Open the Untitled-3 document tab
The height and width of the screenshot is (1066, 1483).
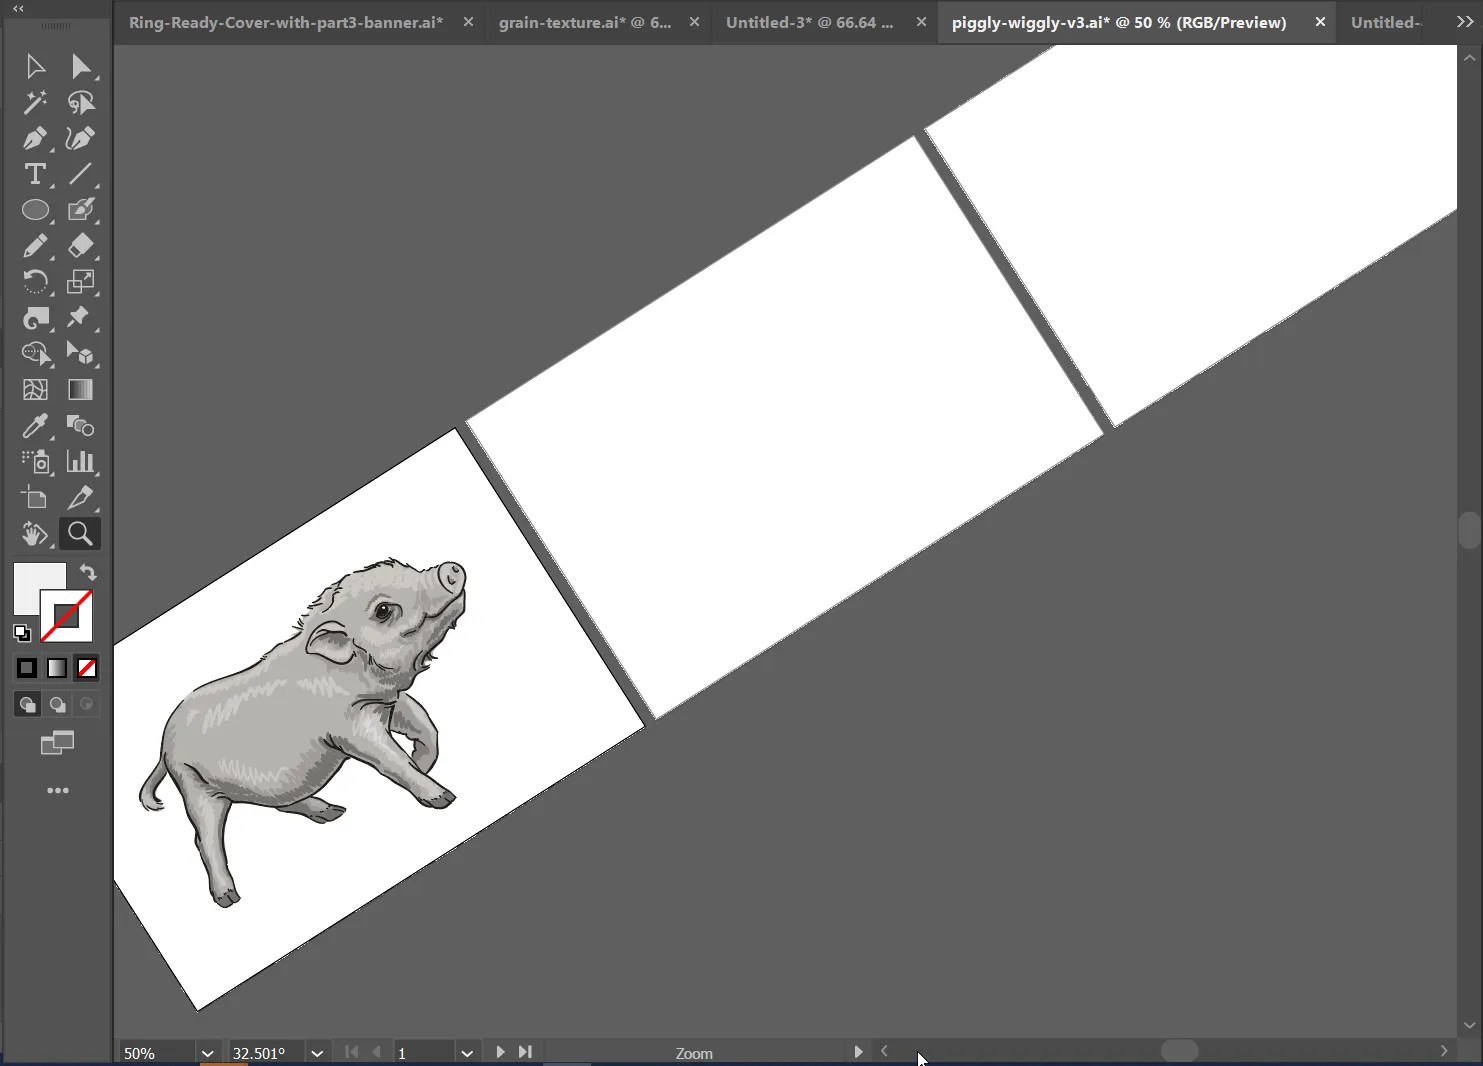(x=808, y=22)
